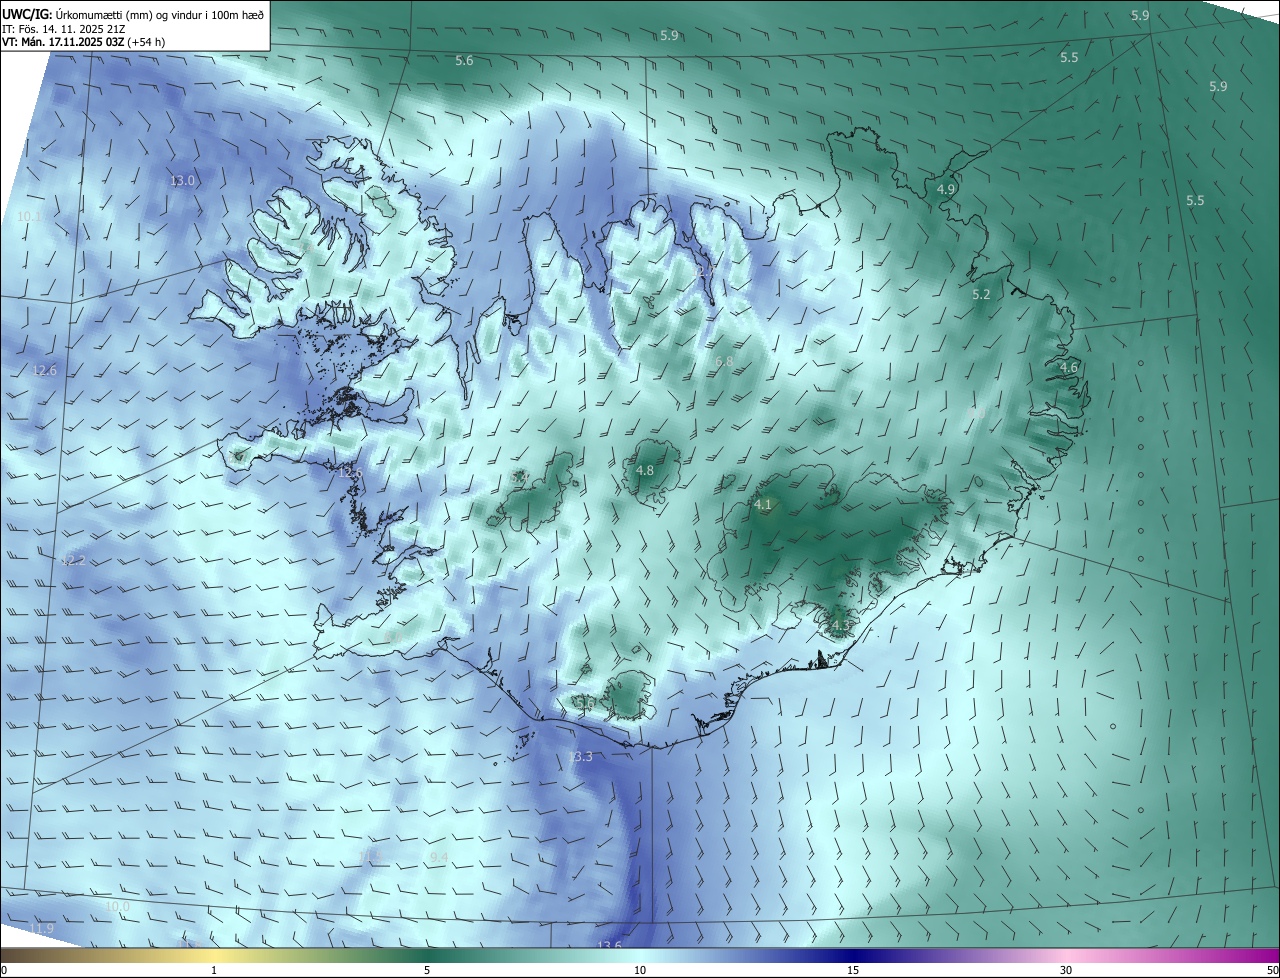Click the 4.8 value label on the map
The width and height of the screenshot is (1280, 978).
coord(645,470)
